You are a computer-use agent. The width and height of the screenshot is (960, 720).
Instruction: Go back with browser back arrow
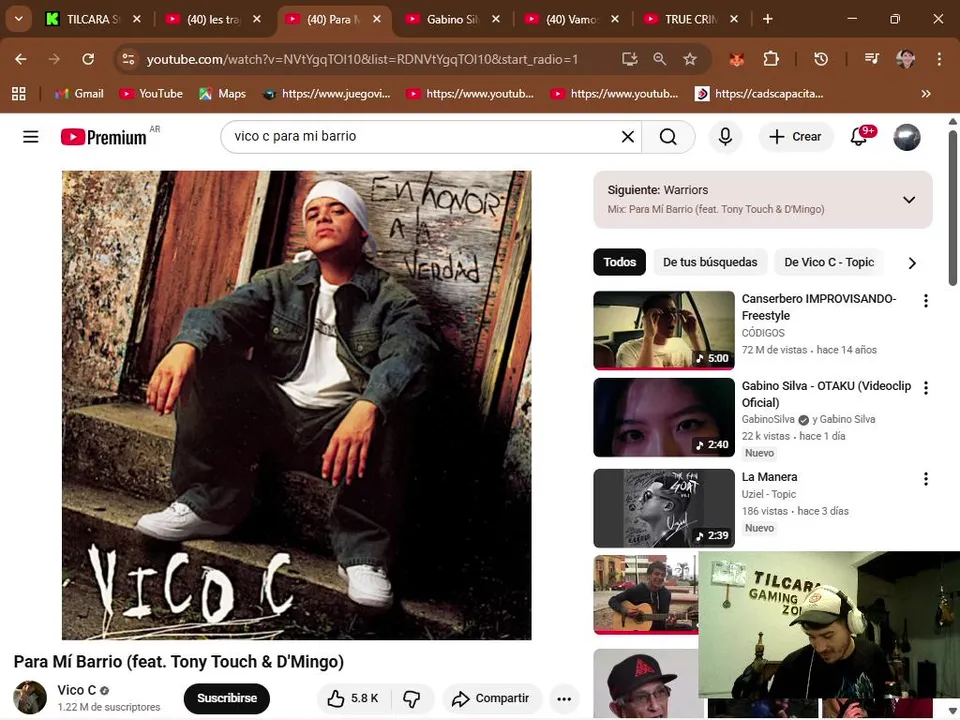click(x=21, y=59)
